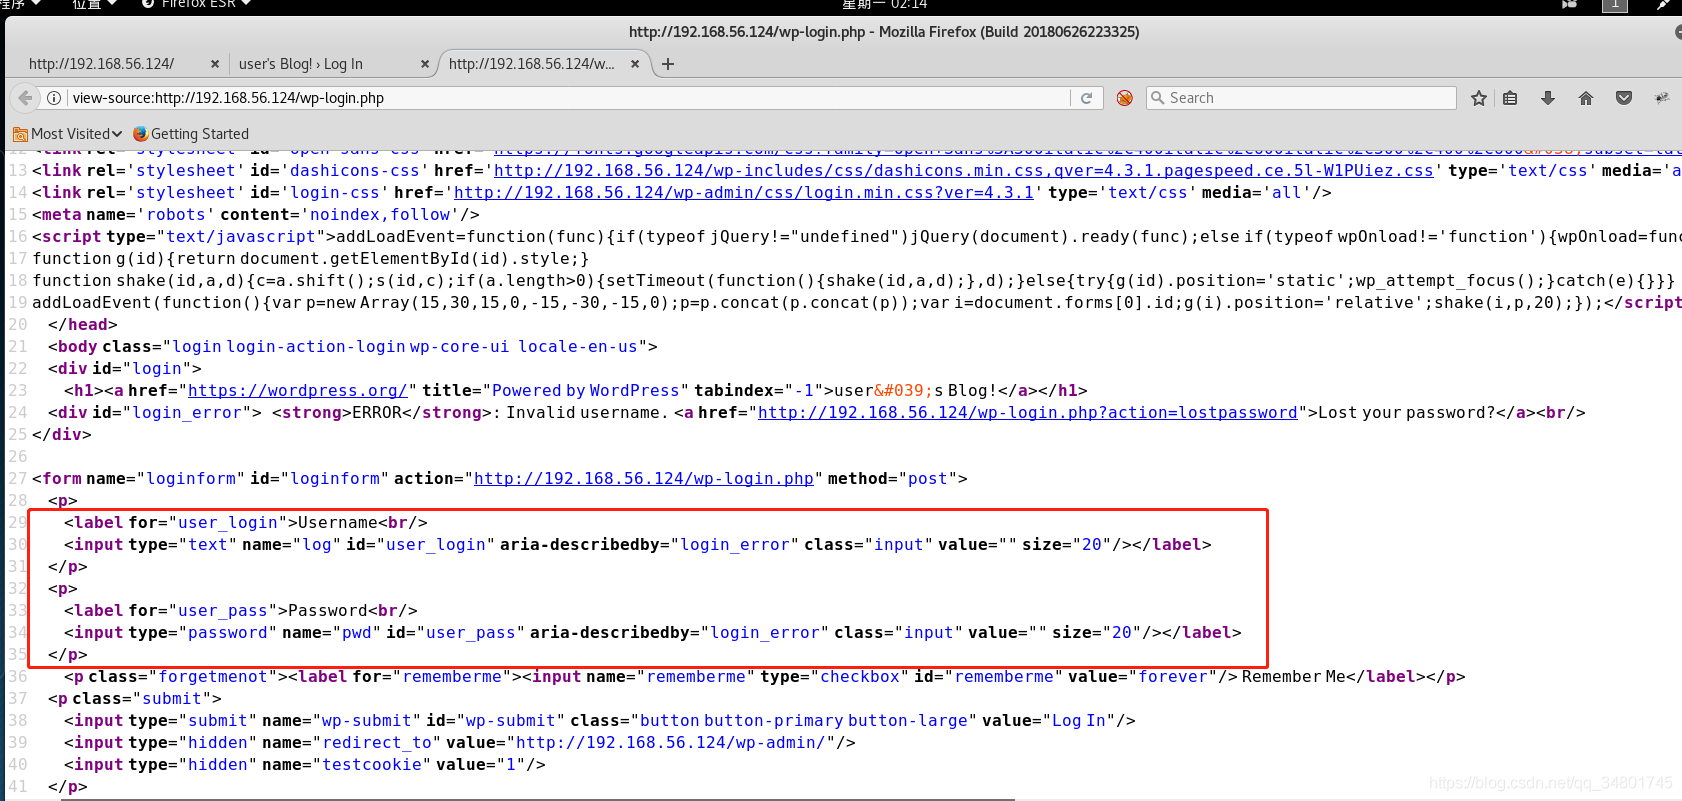Click the 'Log In' value text on line 38

pos(1079,721)
